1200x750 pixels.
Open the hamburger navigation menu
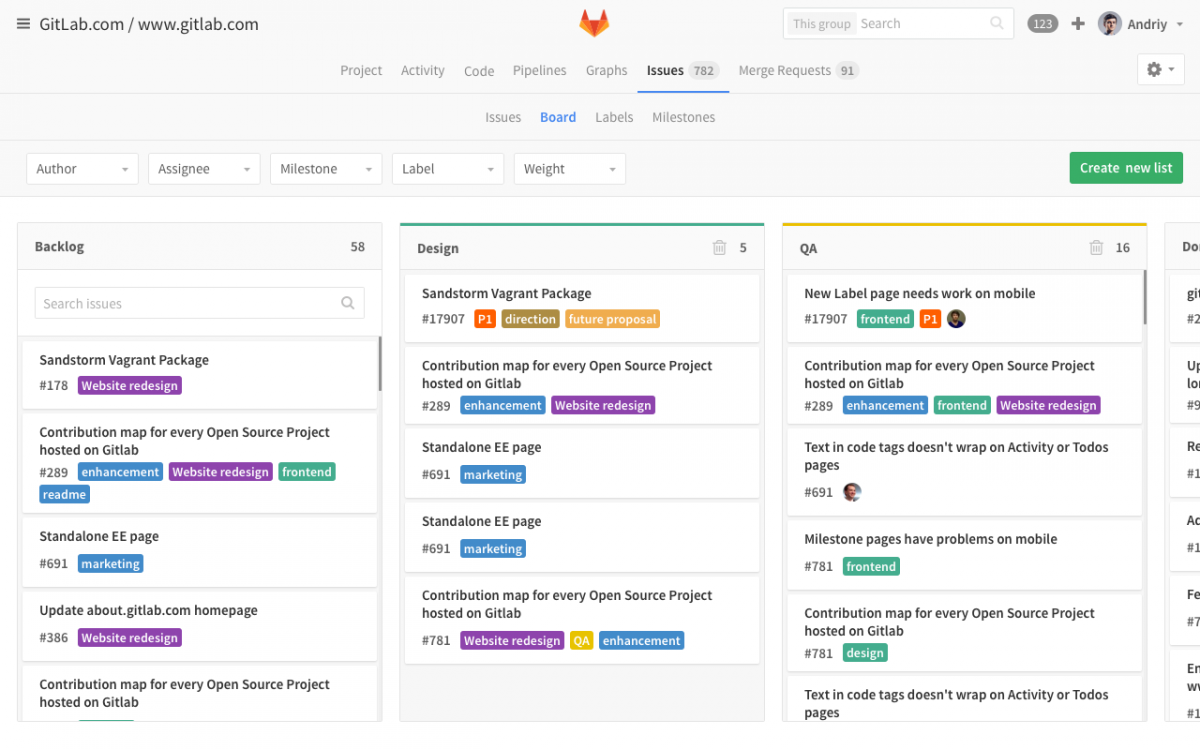23,24
